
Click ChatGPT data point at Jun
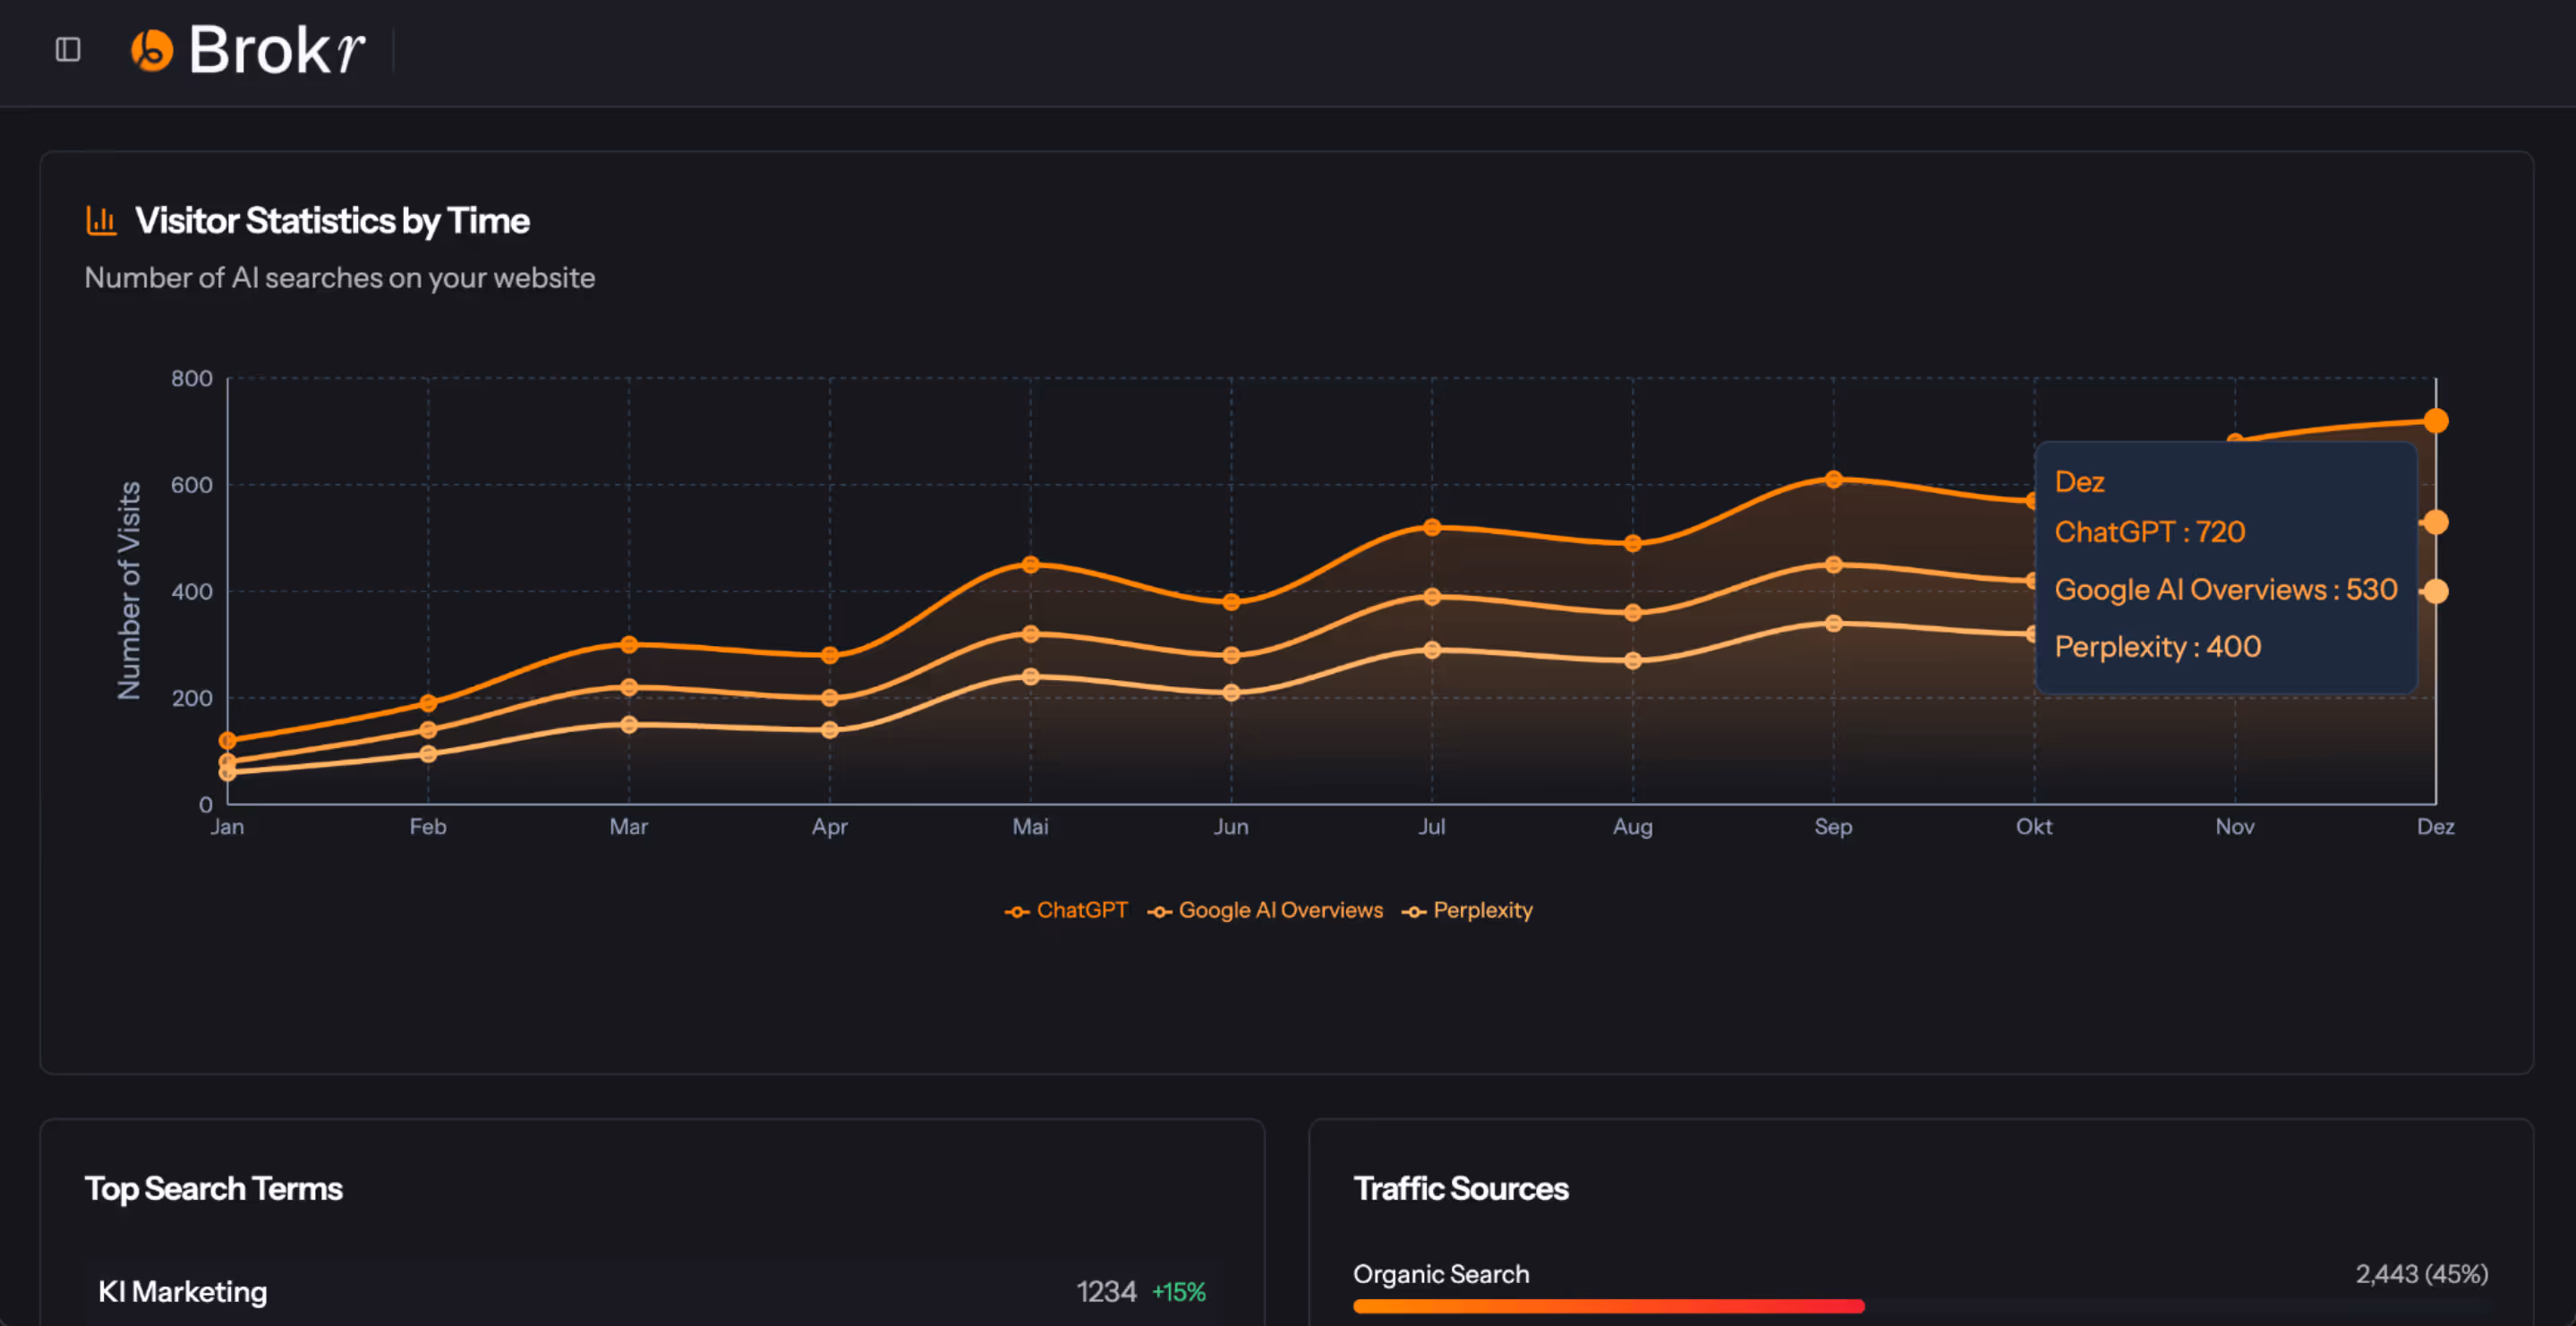1231,602
